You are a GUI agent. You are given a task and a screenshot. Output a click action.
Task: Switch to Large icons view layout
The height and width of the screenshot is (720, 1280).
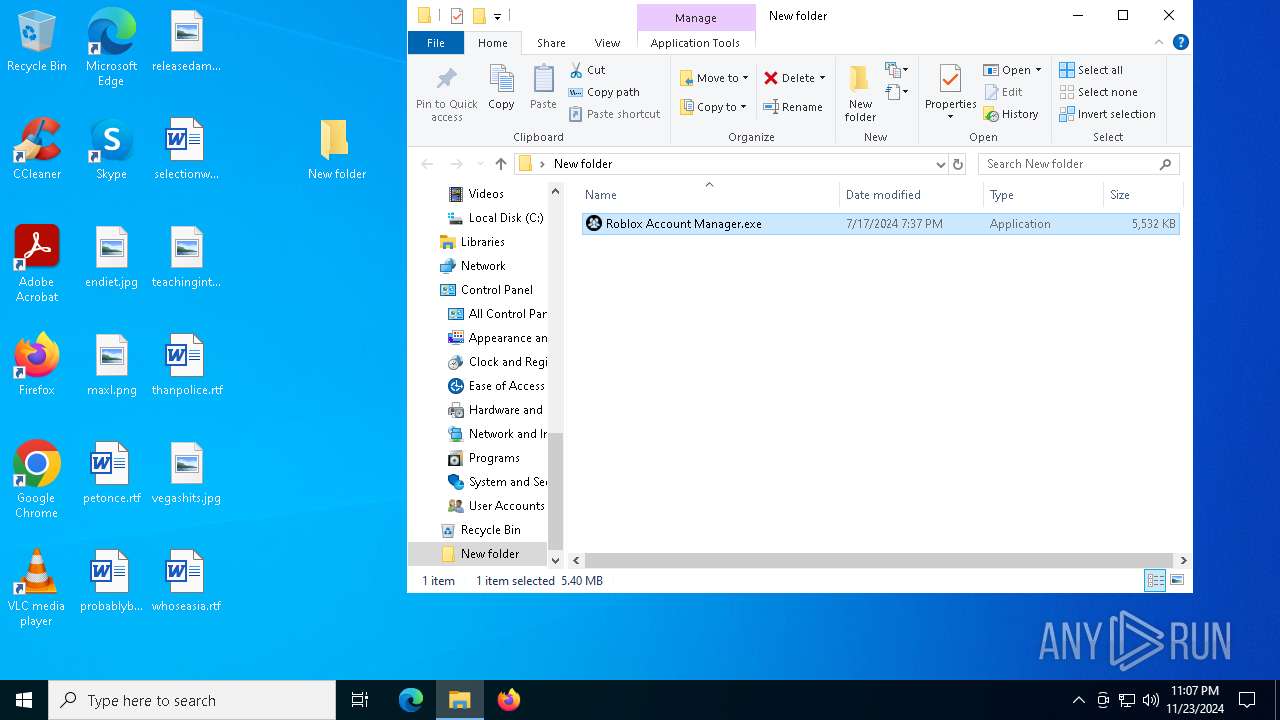click(1177, 581)
